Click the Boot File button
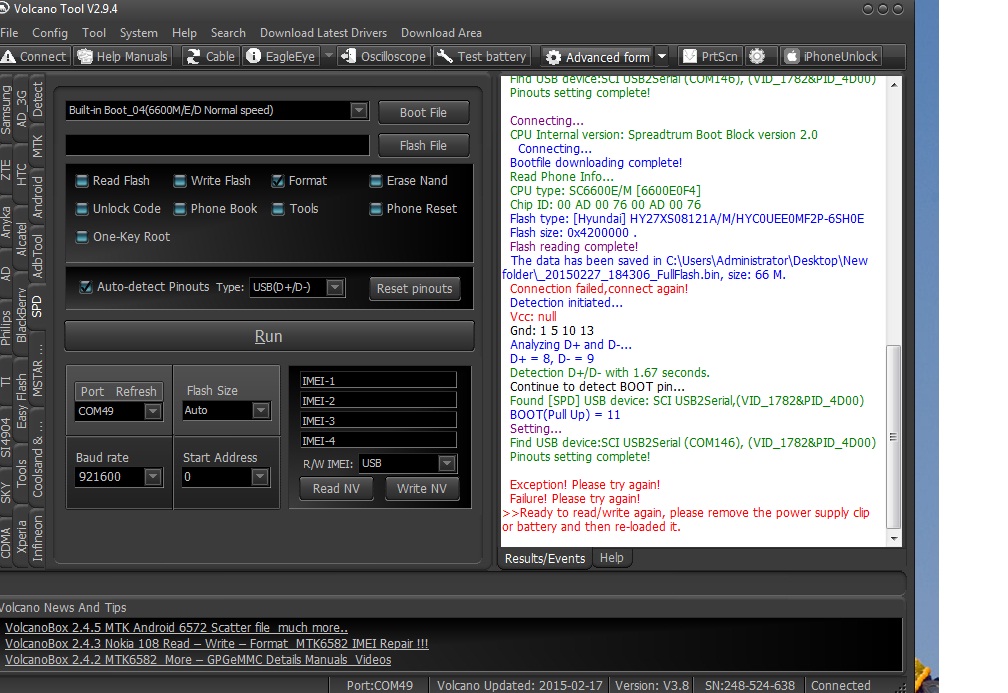The width and height of the screenshot is (1008, 693). (423, 112)
